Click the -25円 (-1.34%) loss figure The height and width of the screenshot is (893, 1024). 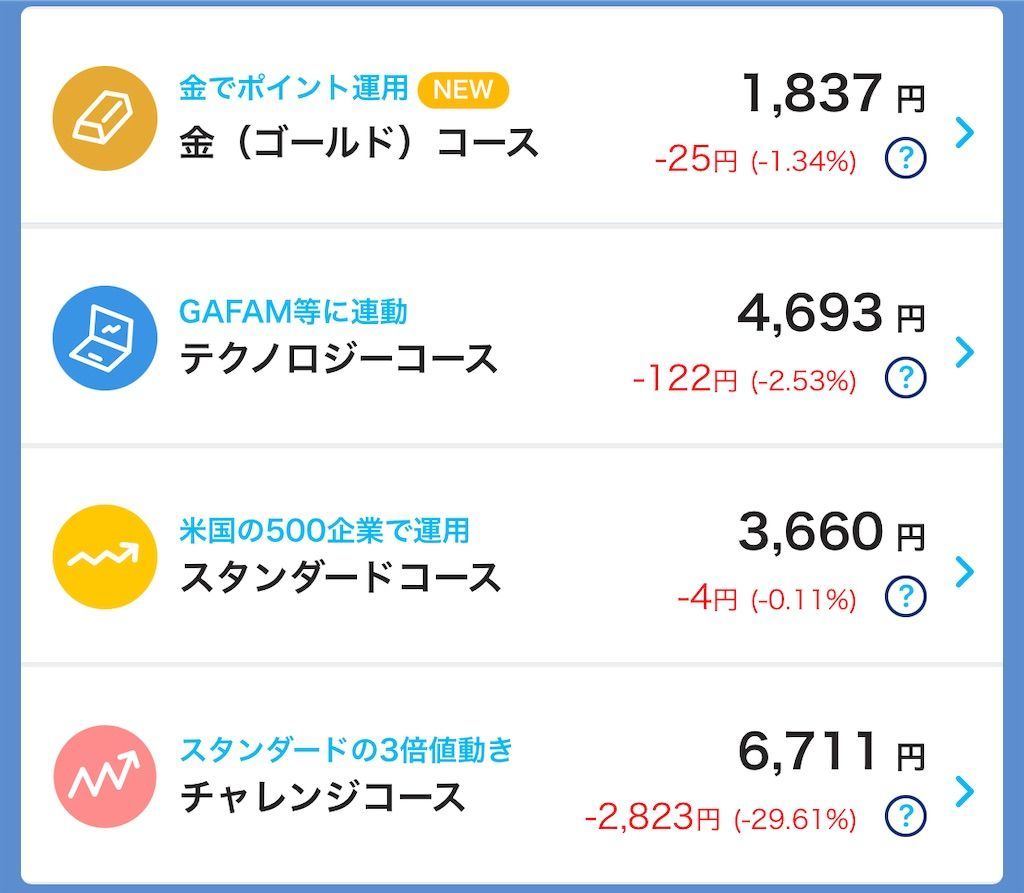click(x=757, y=156)
